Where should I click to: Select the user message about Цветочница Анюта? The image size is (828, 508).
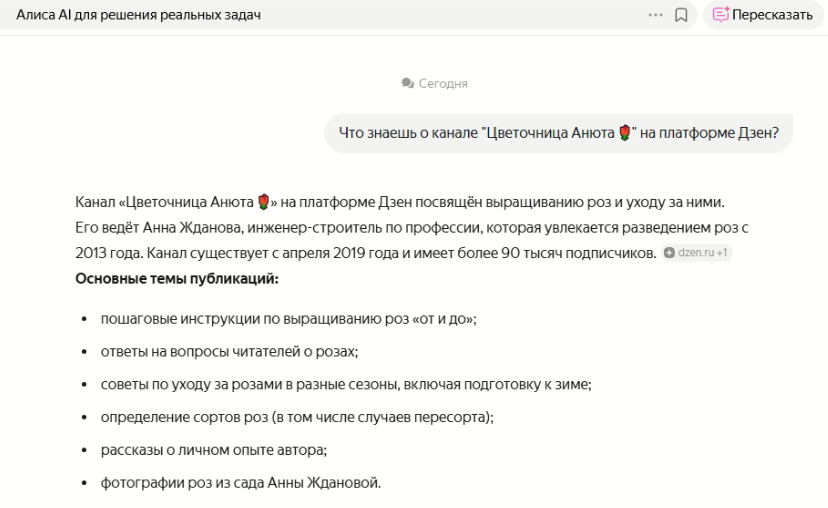pyautogui.click(x=558, y=133)
